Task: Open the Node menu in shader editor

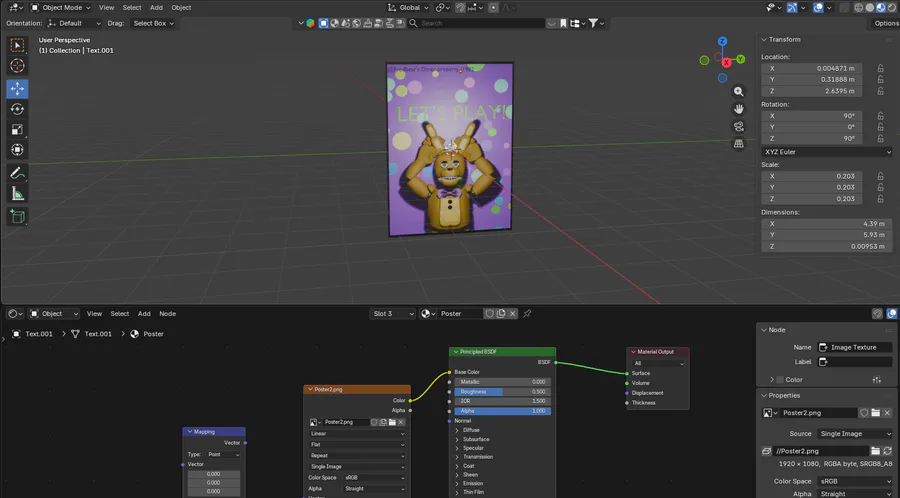Action: (x=167, y=314)
